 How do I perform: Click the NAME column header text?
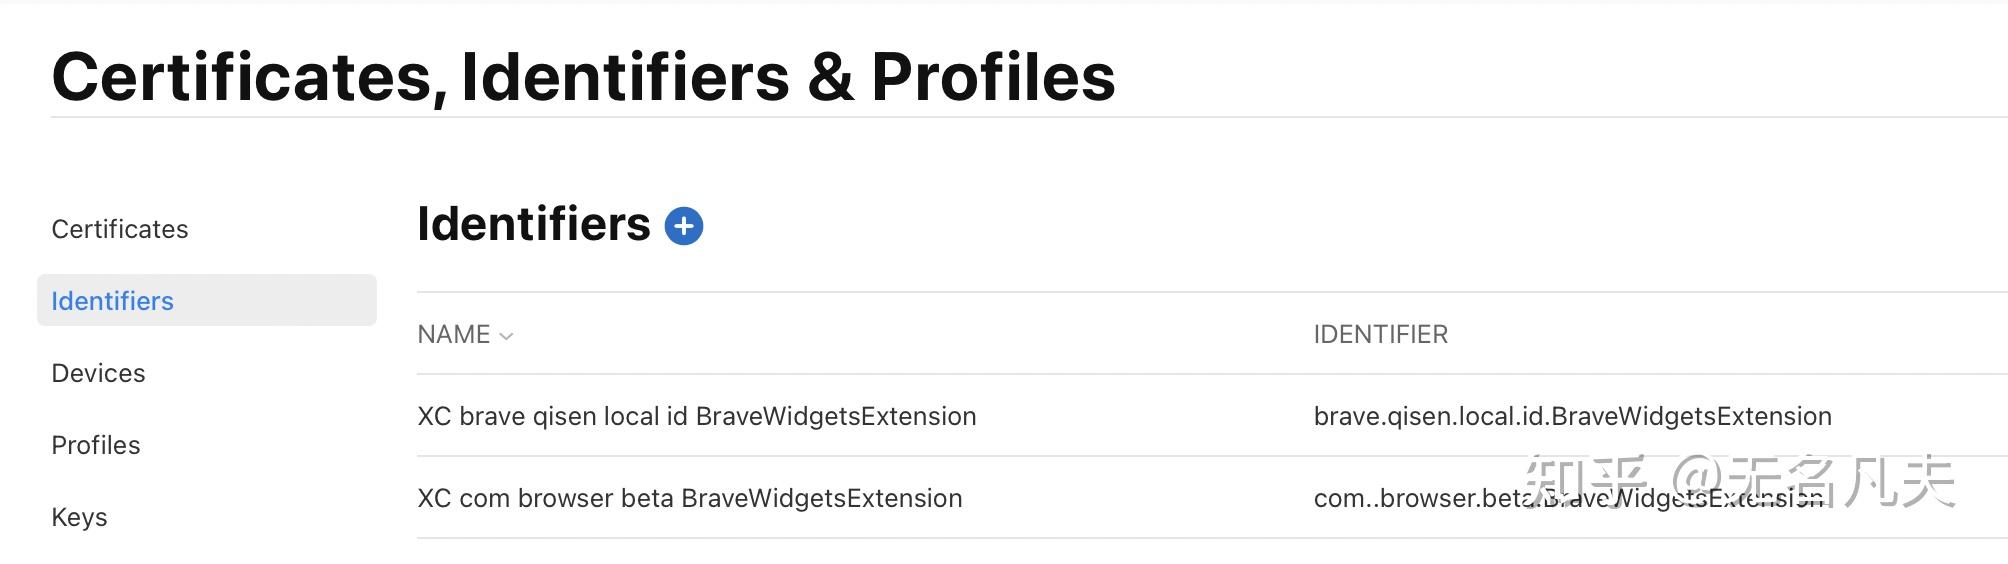[x=453, y=334]
